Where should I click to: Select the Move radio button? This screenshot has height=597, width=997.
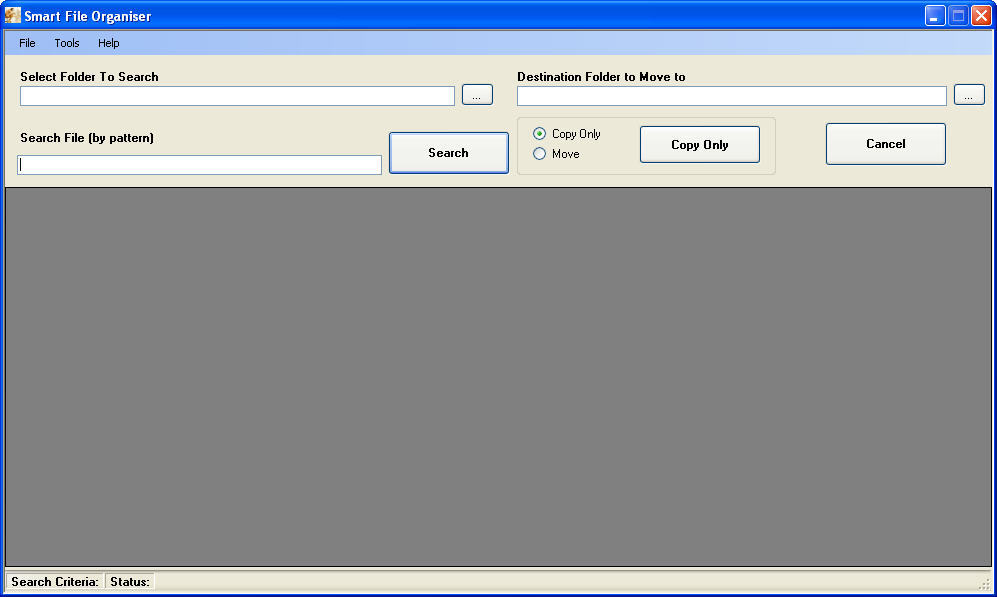pyautogui.click(x=539, y=153)
